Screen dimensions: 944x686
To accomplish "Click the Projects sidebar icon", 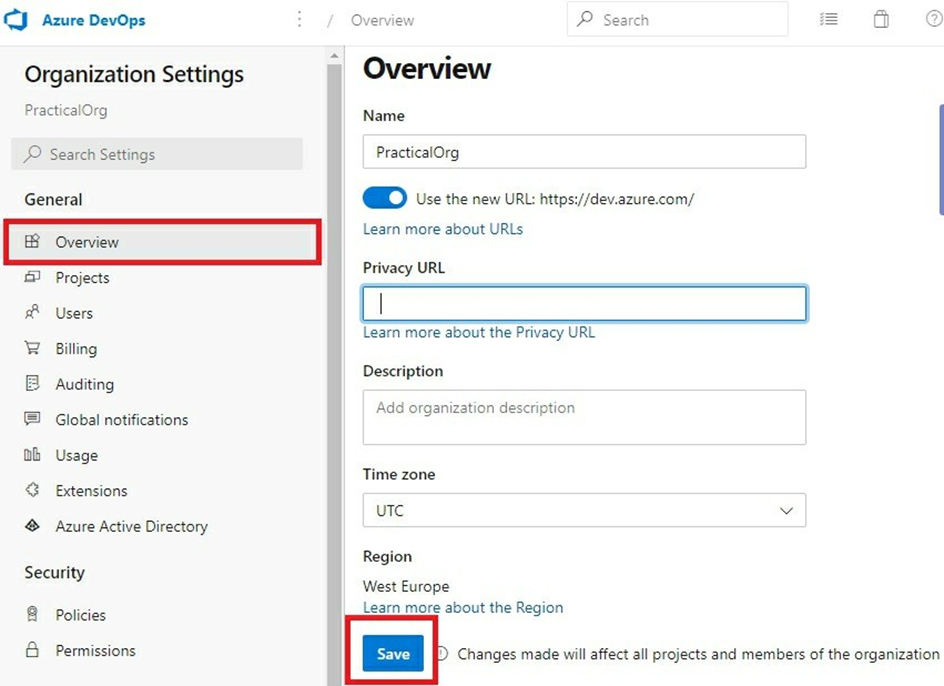I will 32,277.
